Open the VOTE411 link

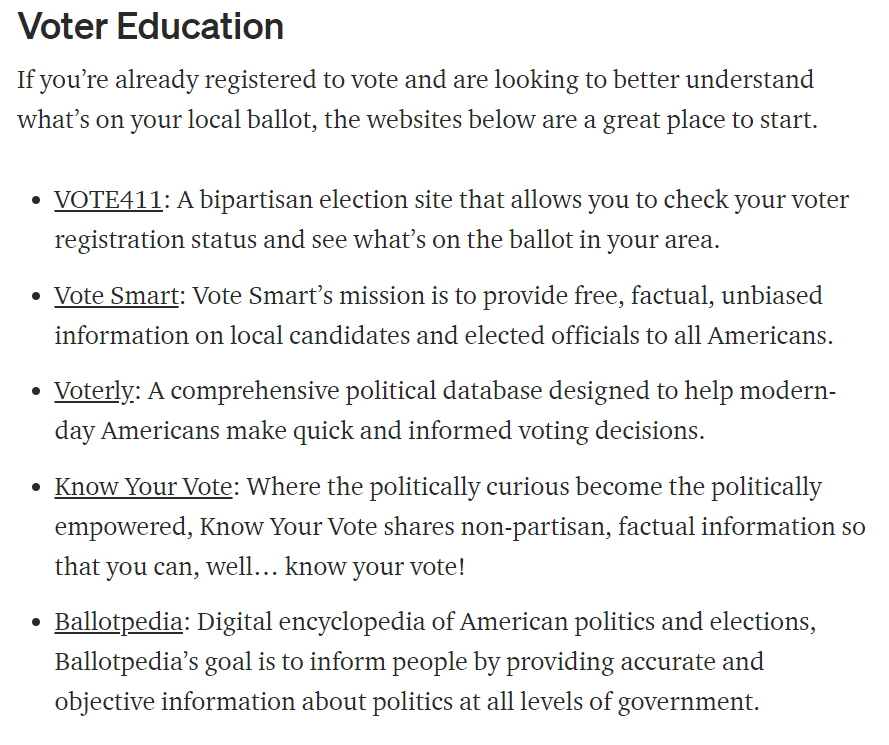[x=108, y=200]
